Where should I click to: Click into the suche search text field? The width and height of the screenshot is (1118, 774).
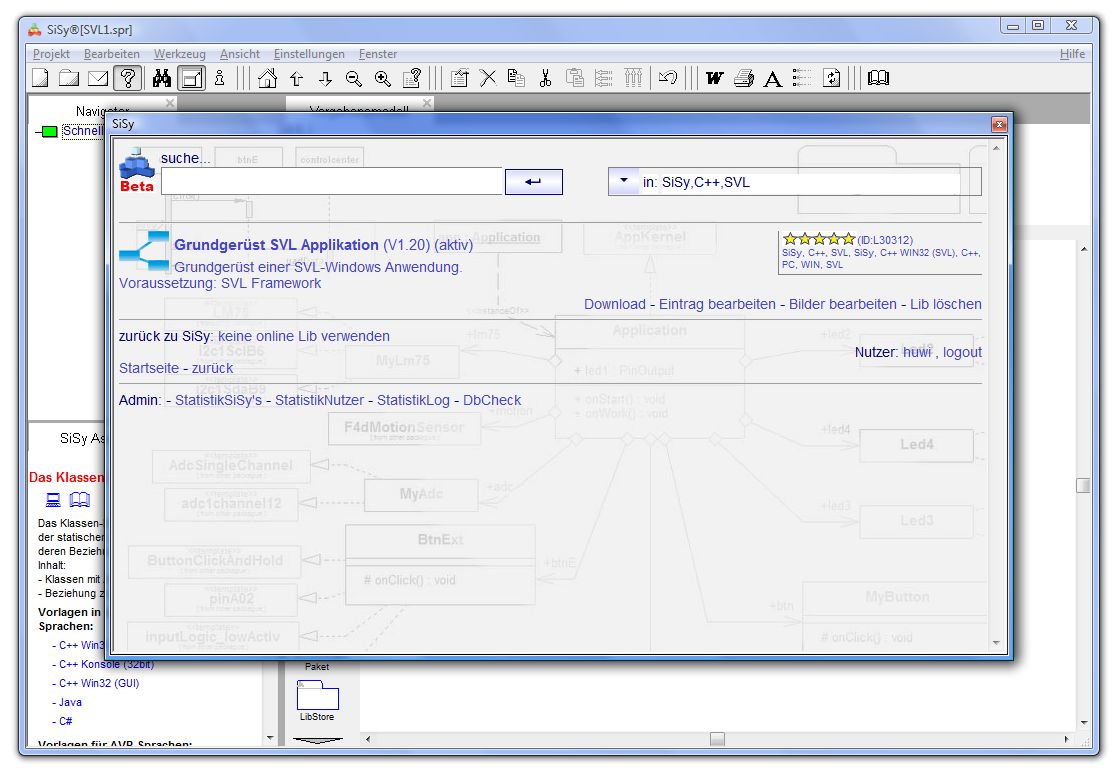331,181
